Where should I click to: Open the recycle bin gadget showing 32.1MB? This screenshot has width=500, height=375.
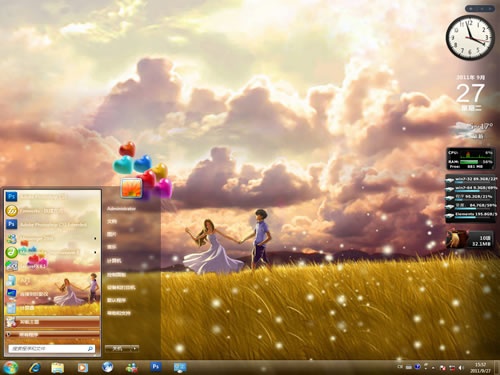470,240
